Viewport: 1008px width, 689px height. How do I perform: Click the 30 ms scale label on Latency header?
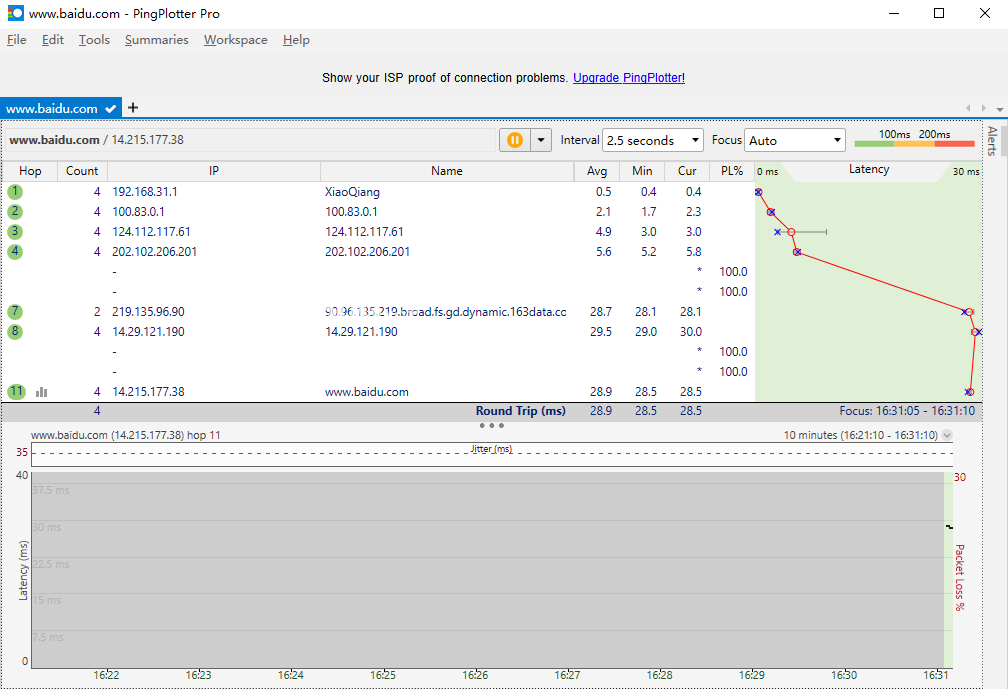[x=966, y=172]
